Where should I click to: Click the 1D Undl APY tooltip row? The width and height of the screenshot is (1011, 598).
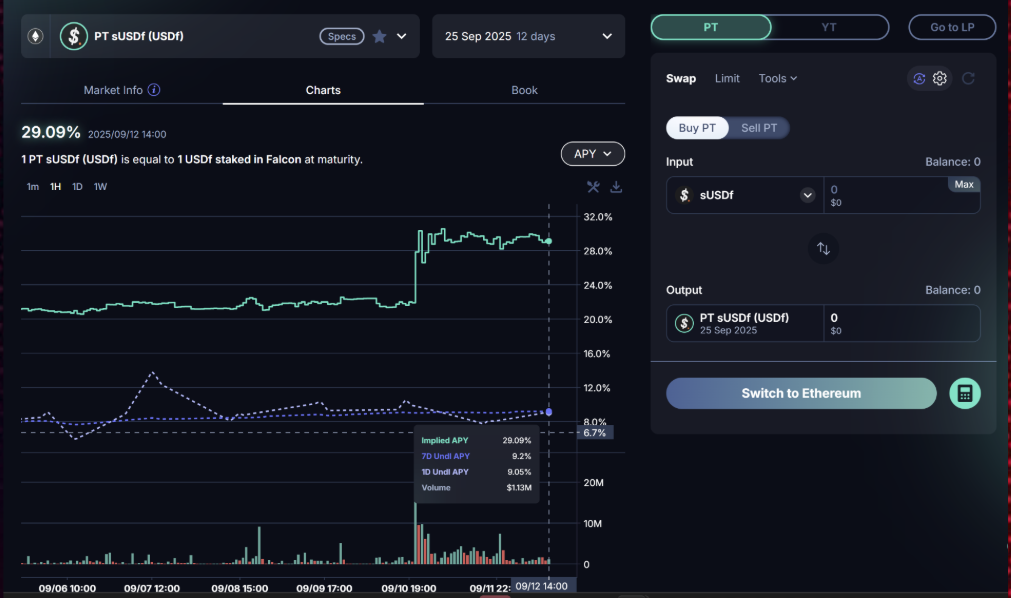pyautogui.click(x=476, y=472)
